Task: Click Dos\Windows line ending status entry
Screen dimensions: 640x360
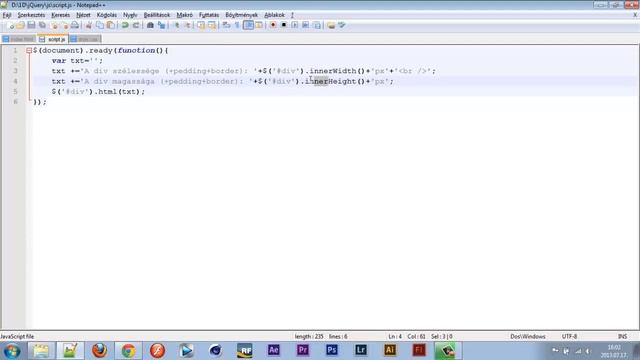Action: pyautogui.click(x=528, y=337)
